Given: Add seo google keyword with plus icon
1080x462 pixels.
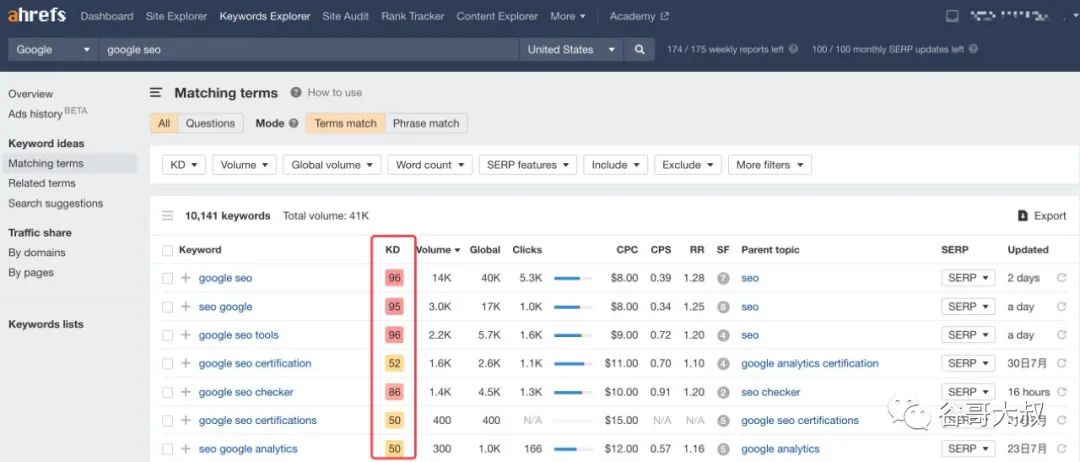Looking at the screenshot, I should pyautogui.click(x=185, y=307).
